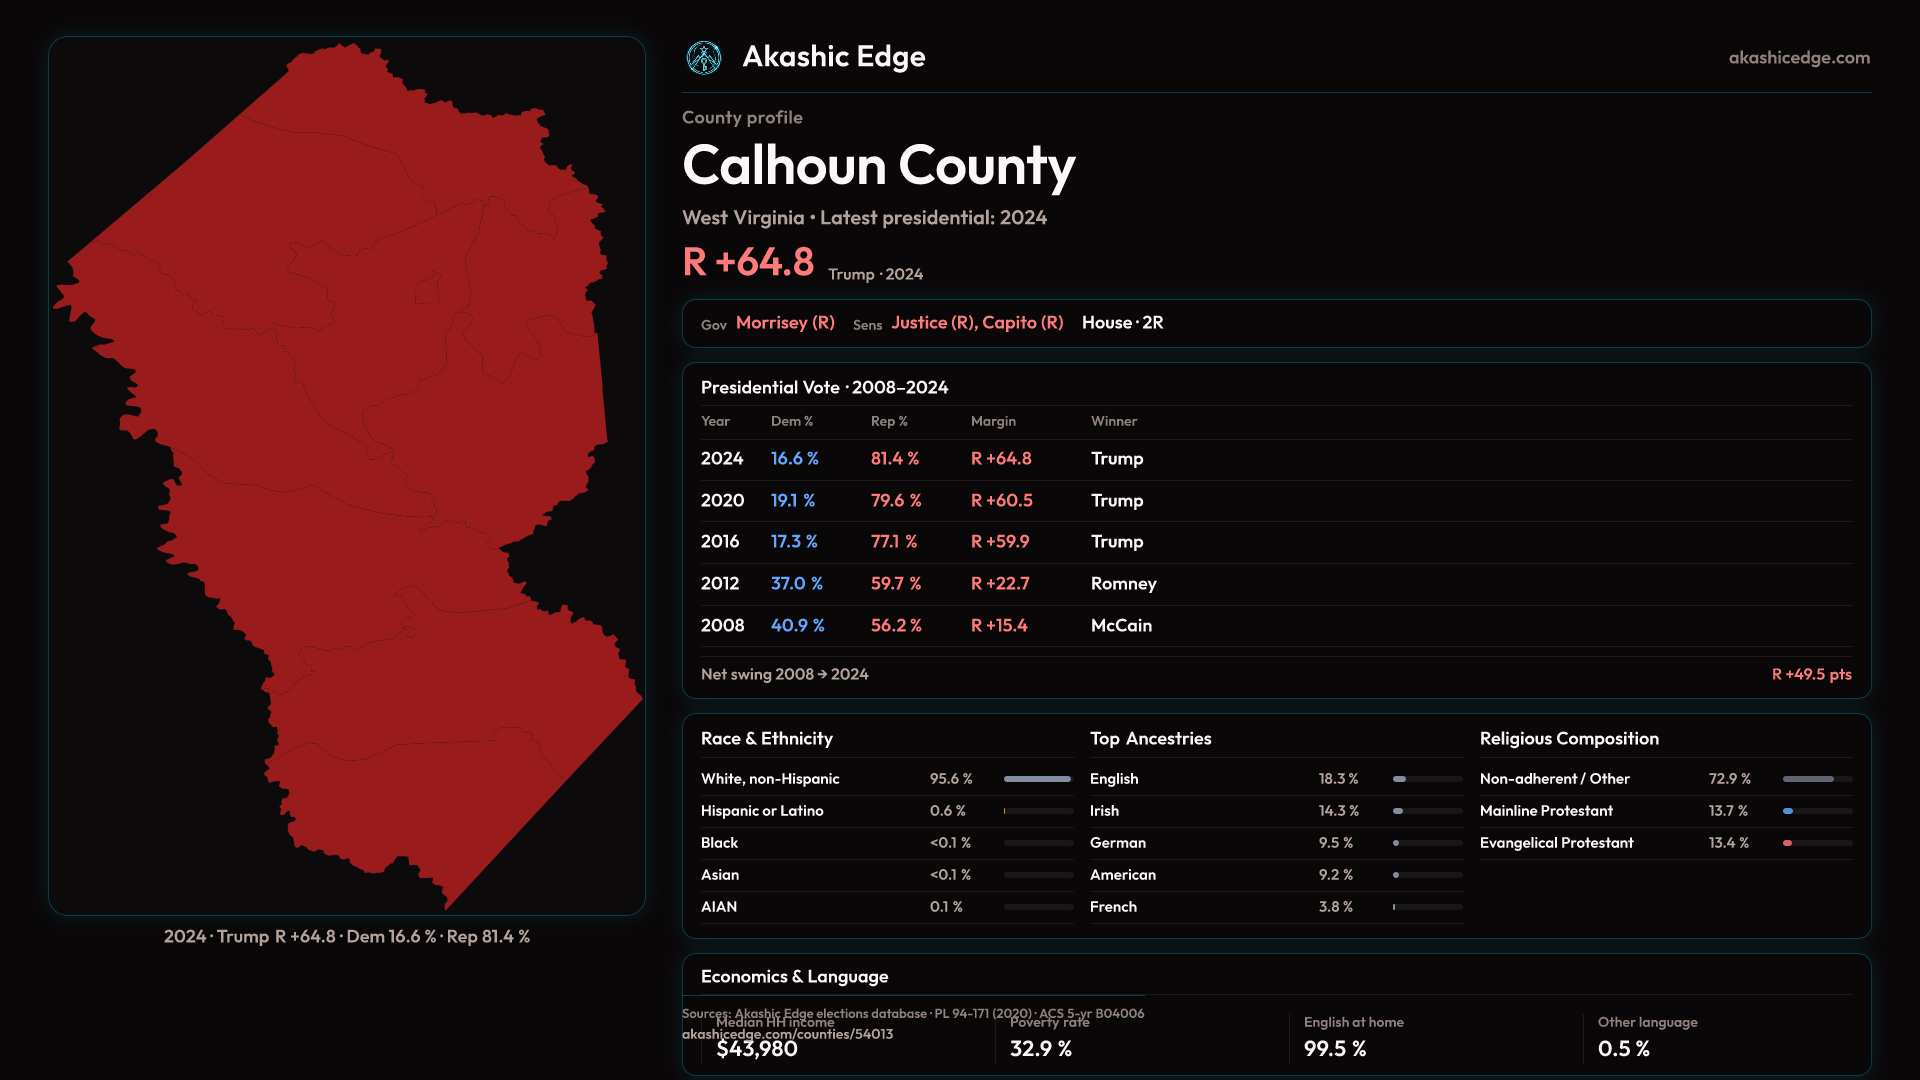Open the akashicedge.com link in header
Image resolution: width=1920 pixels, height=1080 pixels.
(x=1798, y=58)
